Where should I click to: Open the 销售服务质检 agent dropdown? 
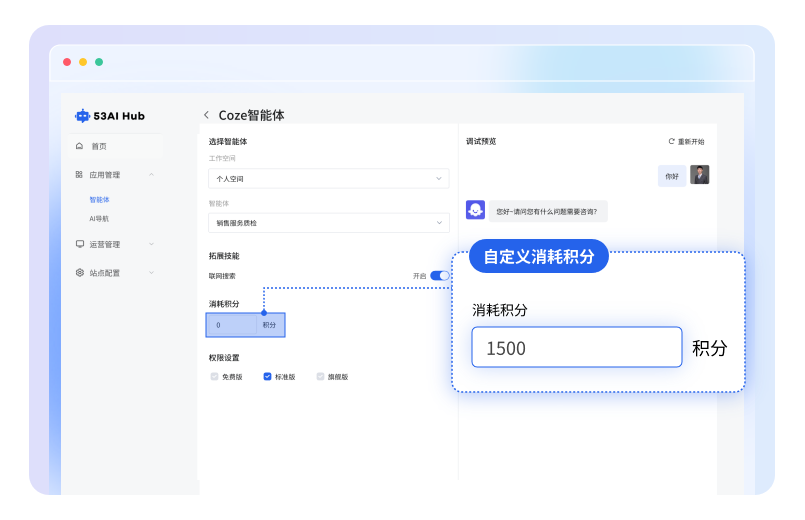point(329,223)
